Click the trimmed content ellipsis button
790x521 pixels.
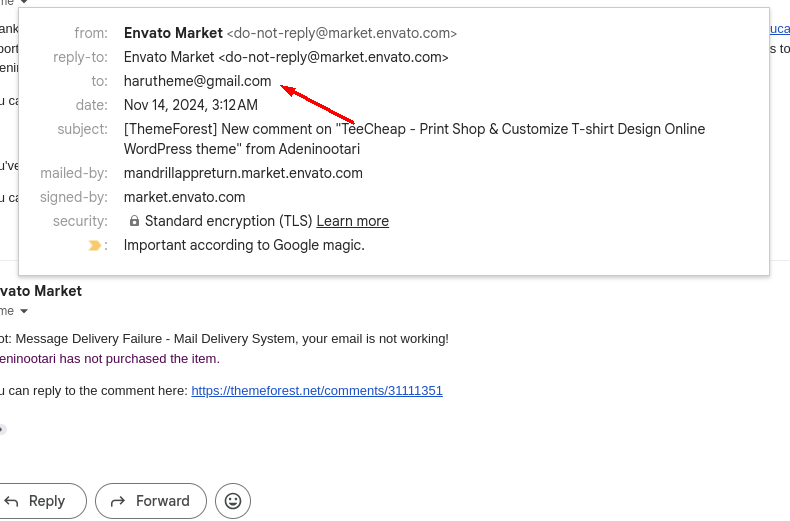tap(2, 429)
